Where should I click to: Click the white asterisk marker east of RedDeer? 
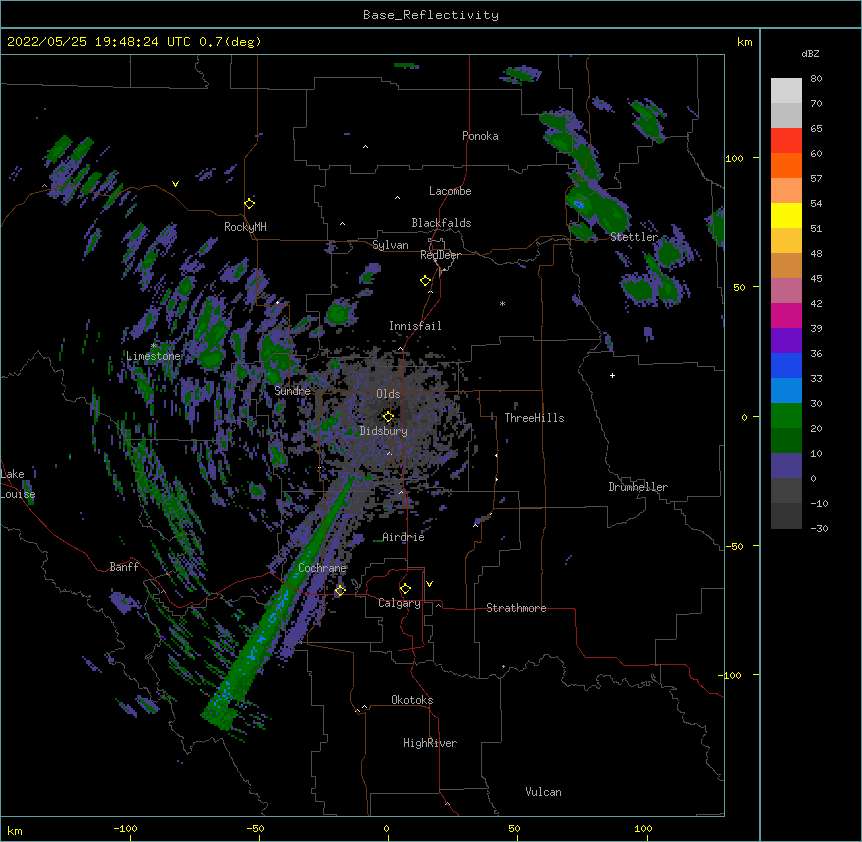pyautogui.click(x=502, y=303)
